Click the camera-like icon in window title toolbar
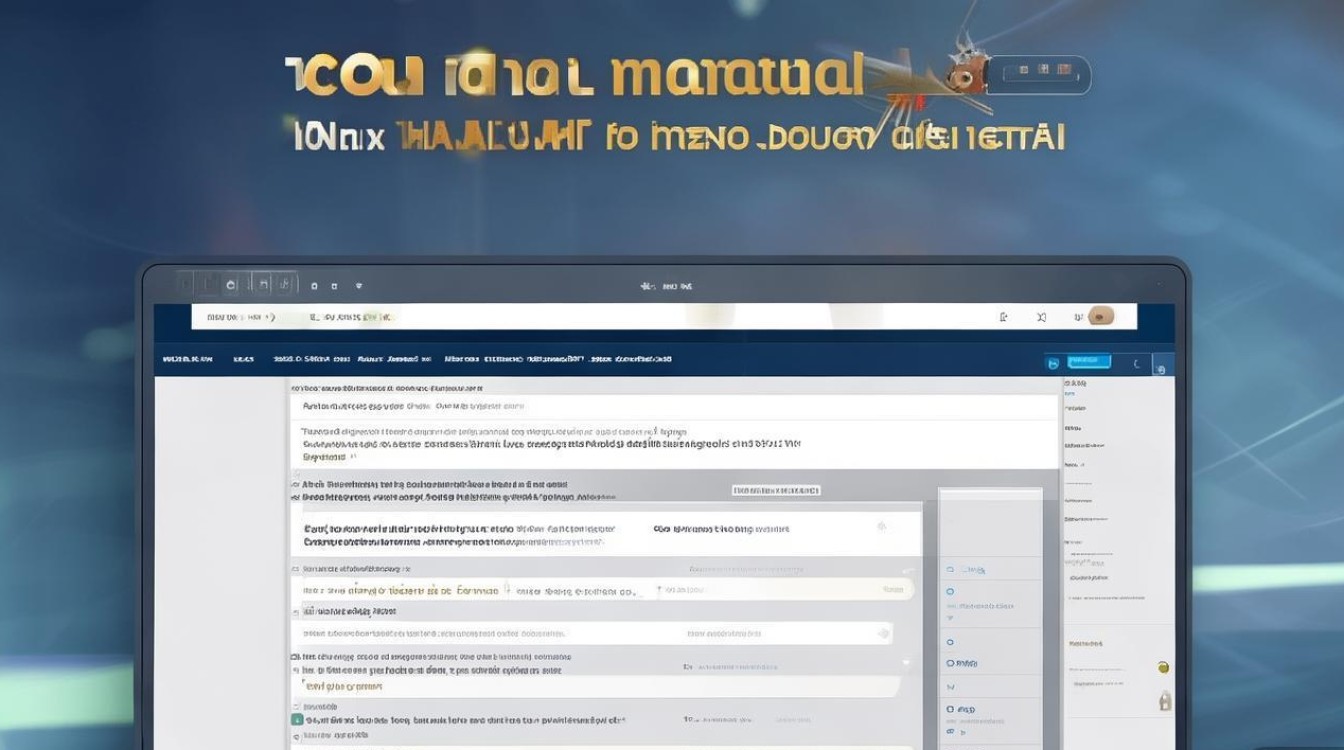This screenshot has width=1344, height=750. coord(231,285)
